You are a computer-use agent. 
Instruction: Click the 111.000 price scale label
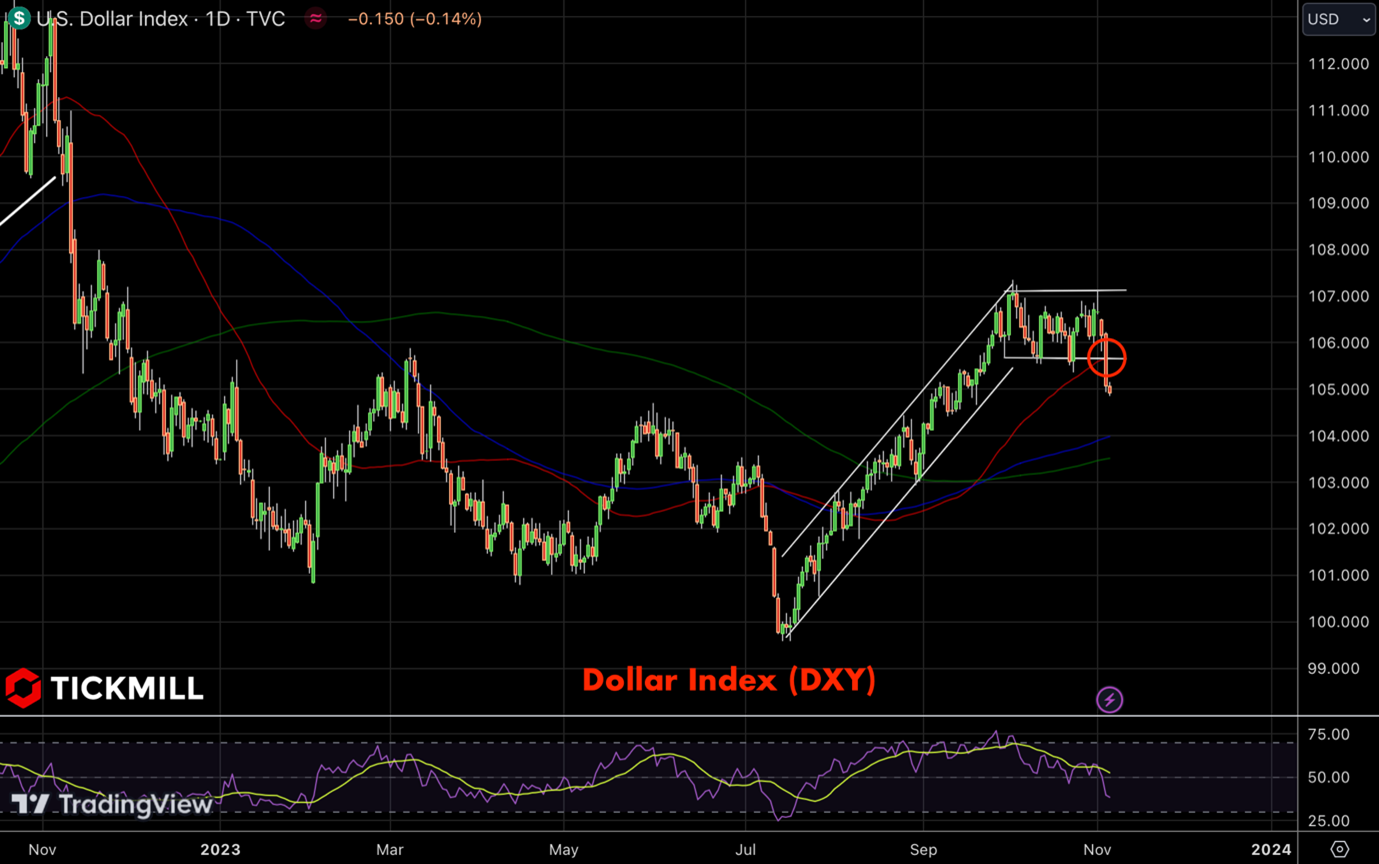click(x=1341, y=111)
